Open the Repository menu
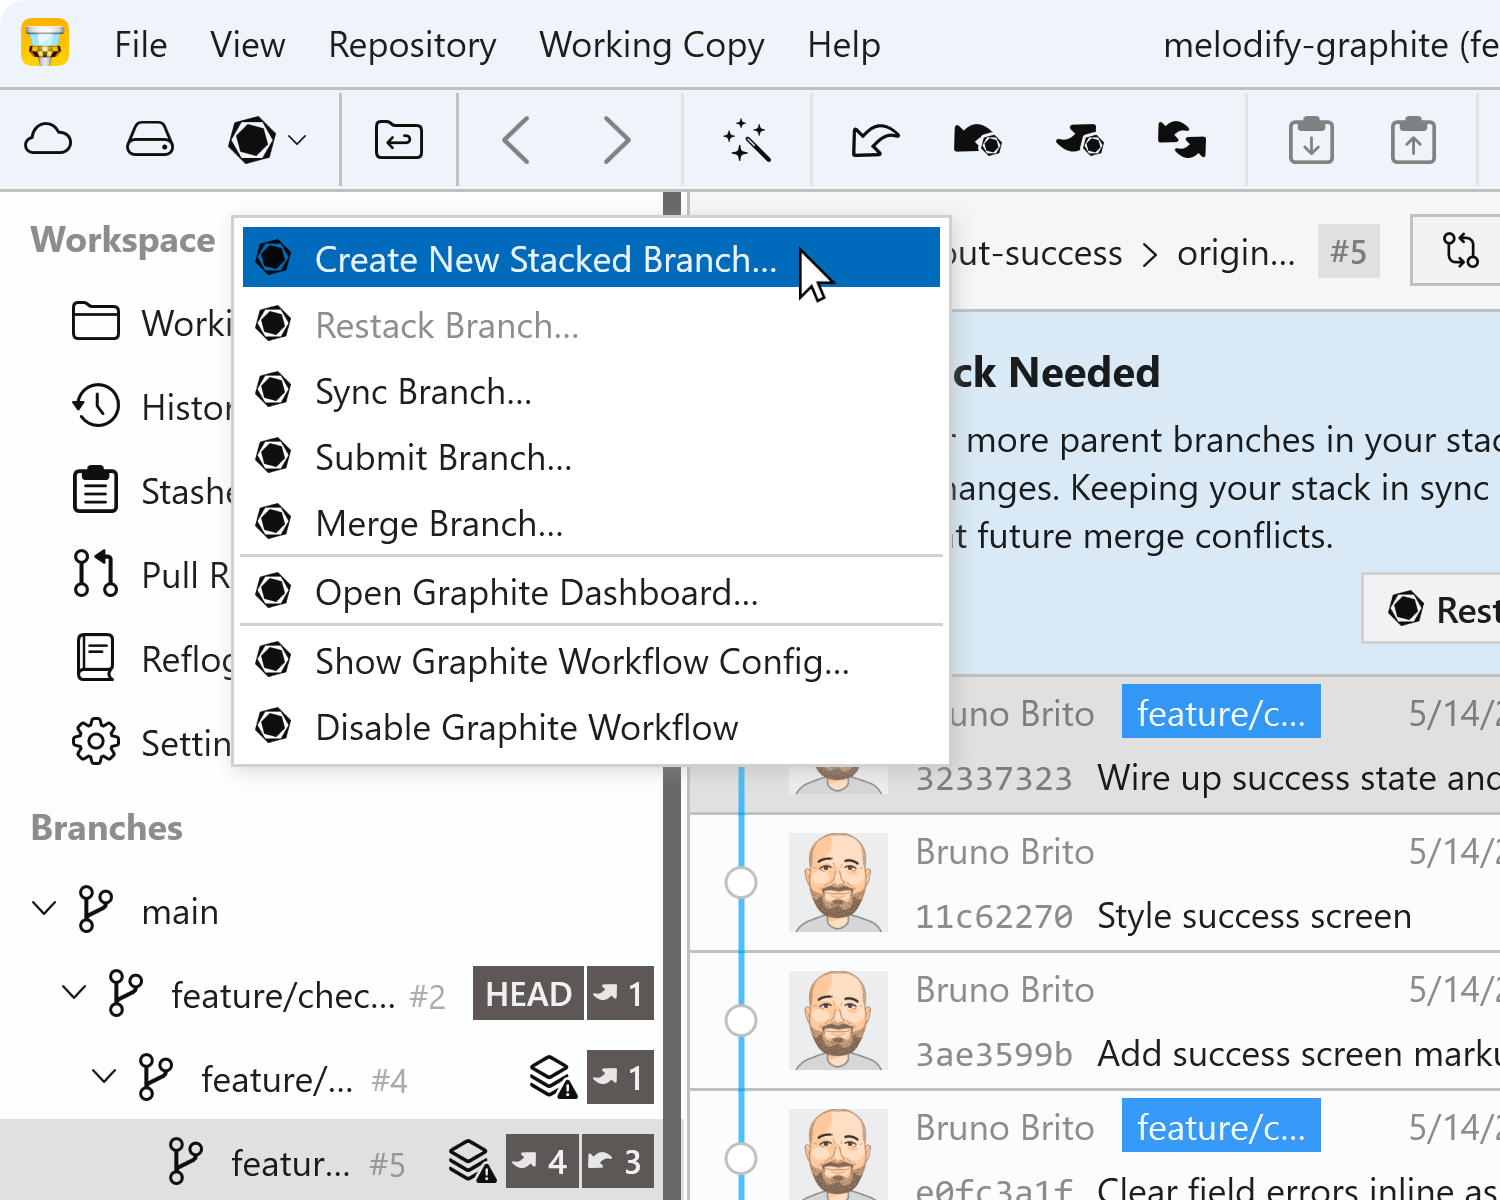 (x=412, y=46)
